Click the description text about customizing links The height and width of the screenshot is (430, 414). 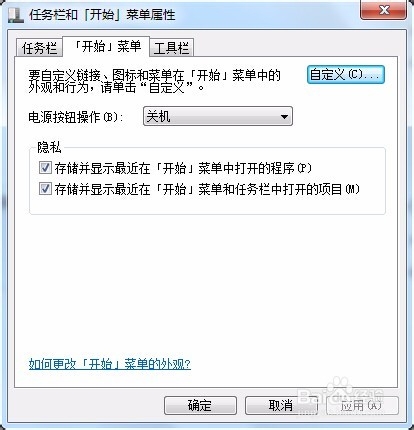pos(154,81)
